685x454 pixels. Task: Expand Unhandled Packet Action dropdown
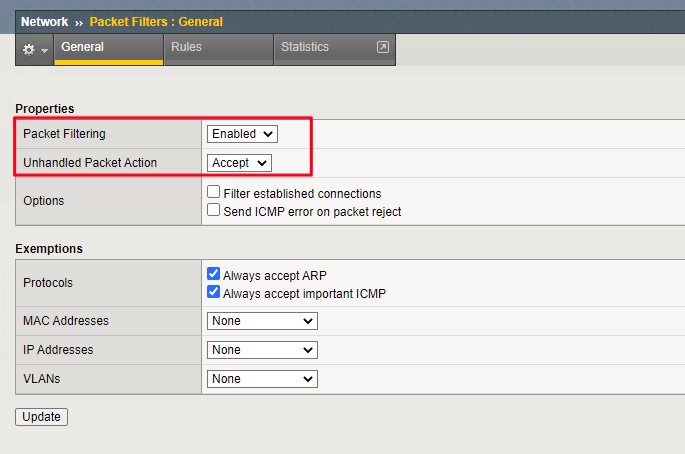coord(239,163)
